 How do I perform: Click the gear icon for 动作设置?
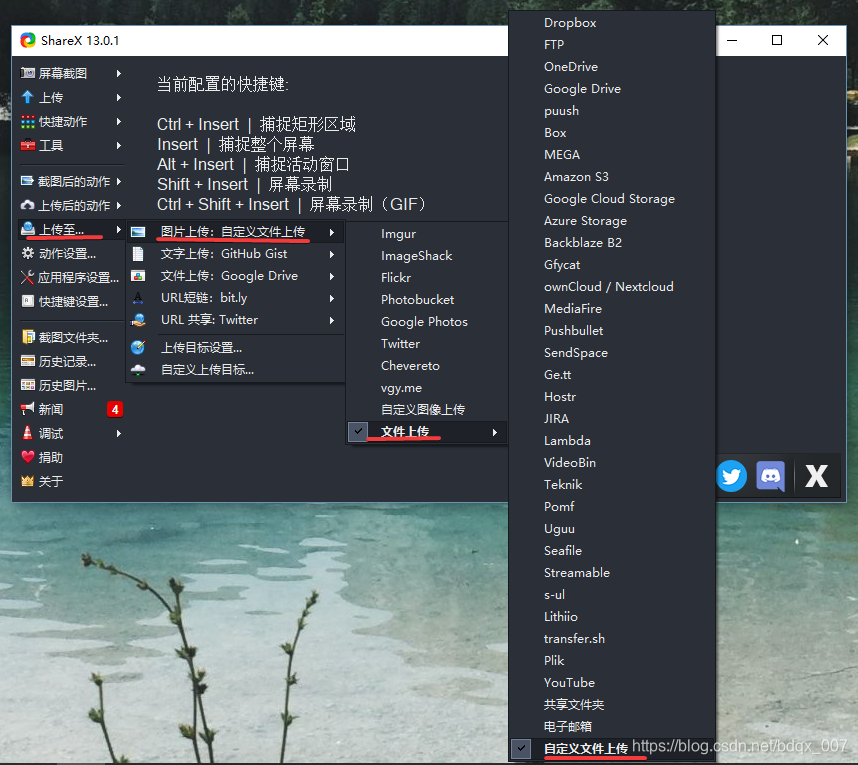coord(27,253)
